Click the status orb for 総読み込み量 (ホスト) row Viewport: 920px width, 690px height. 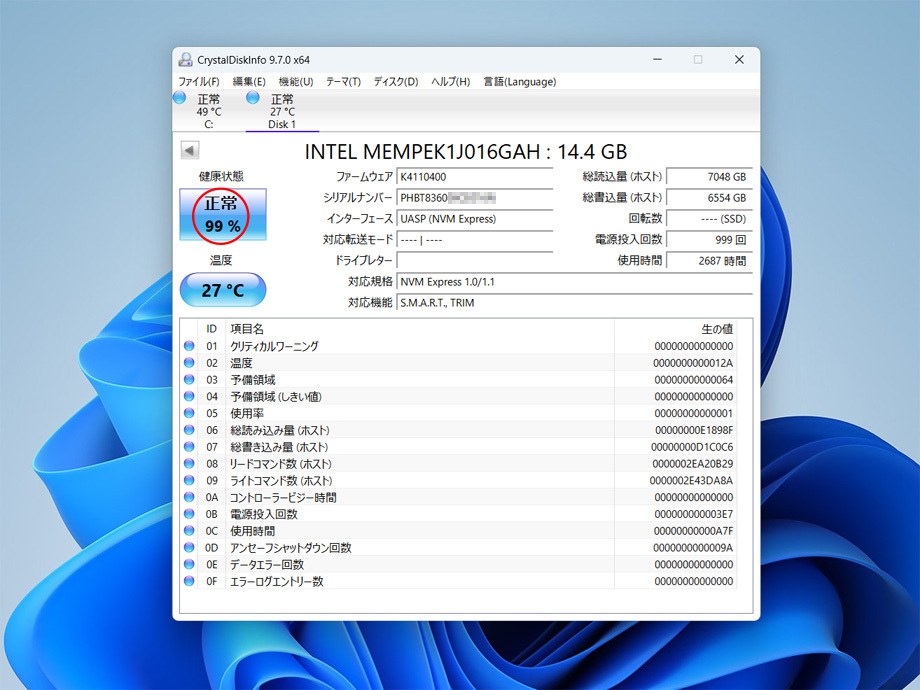coord(189,430)
